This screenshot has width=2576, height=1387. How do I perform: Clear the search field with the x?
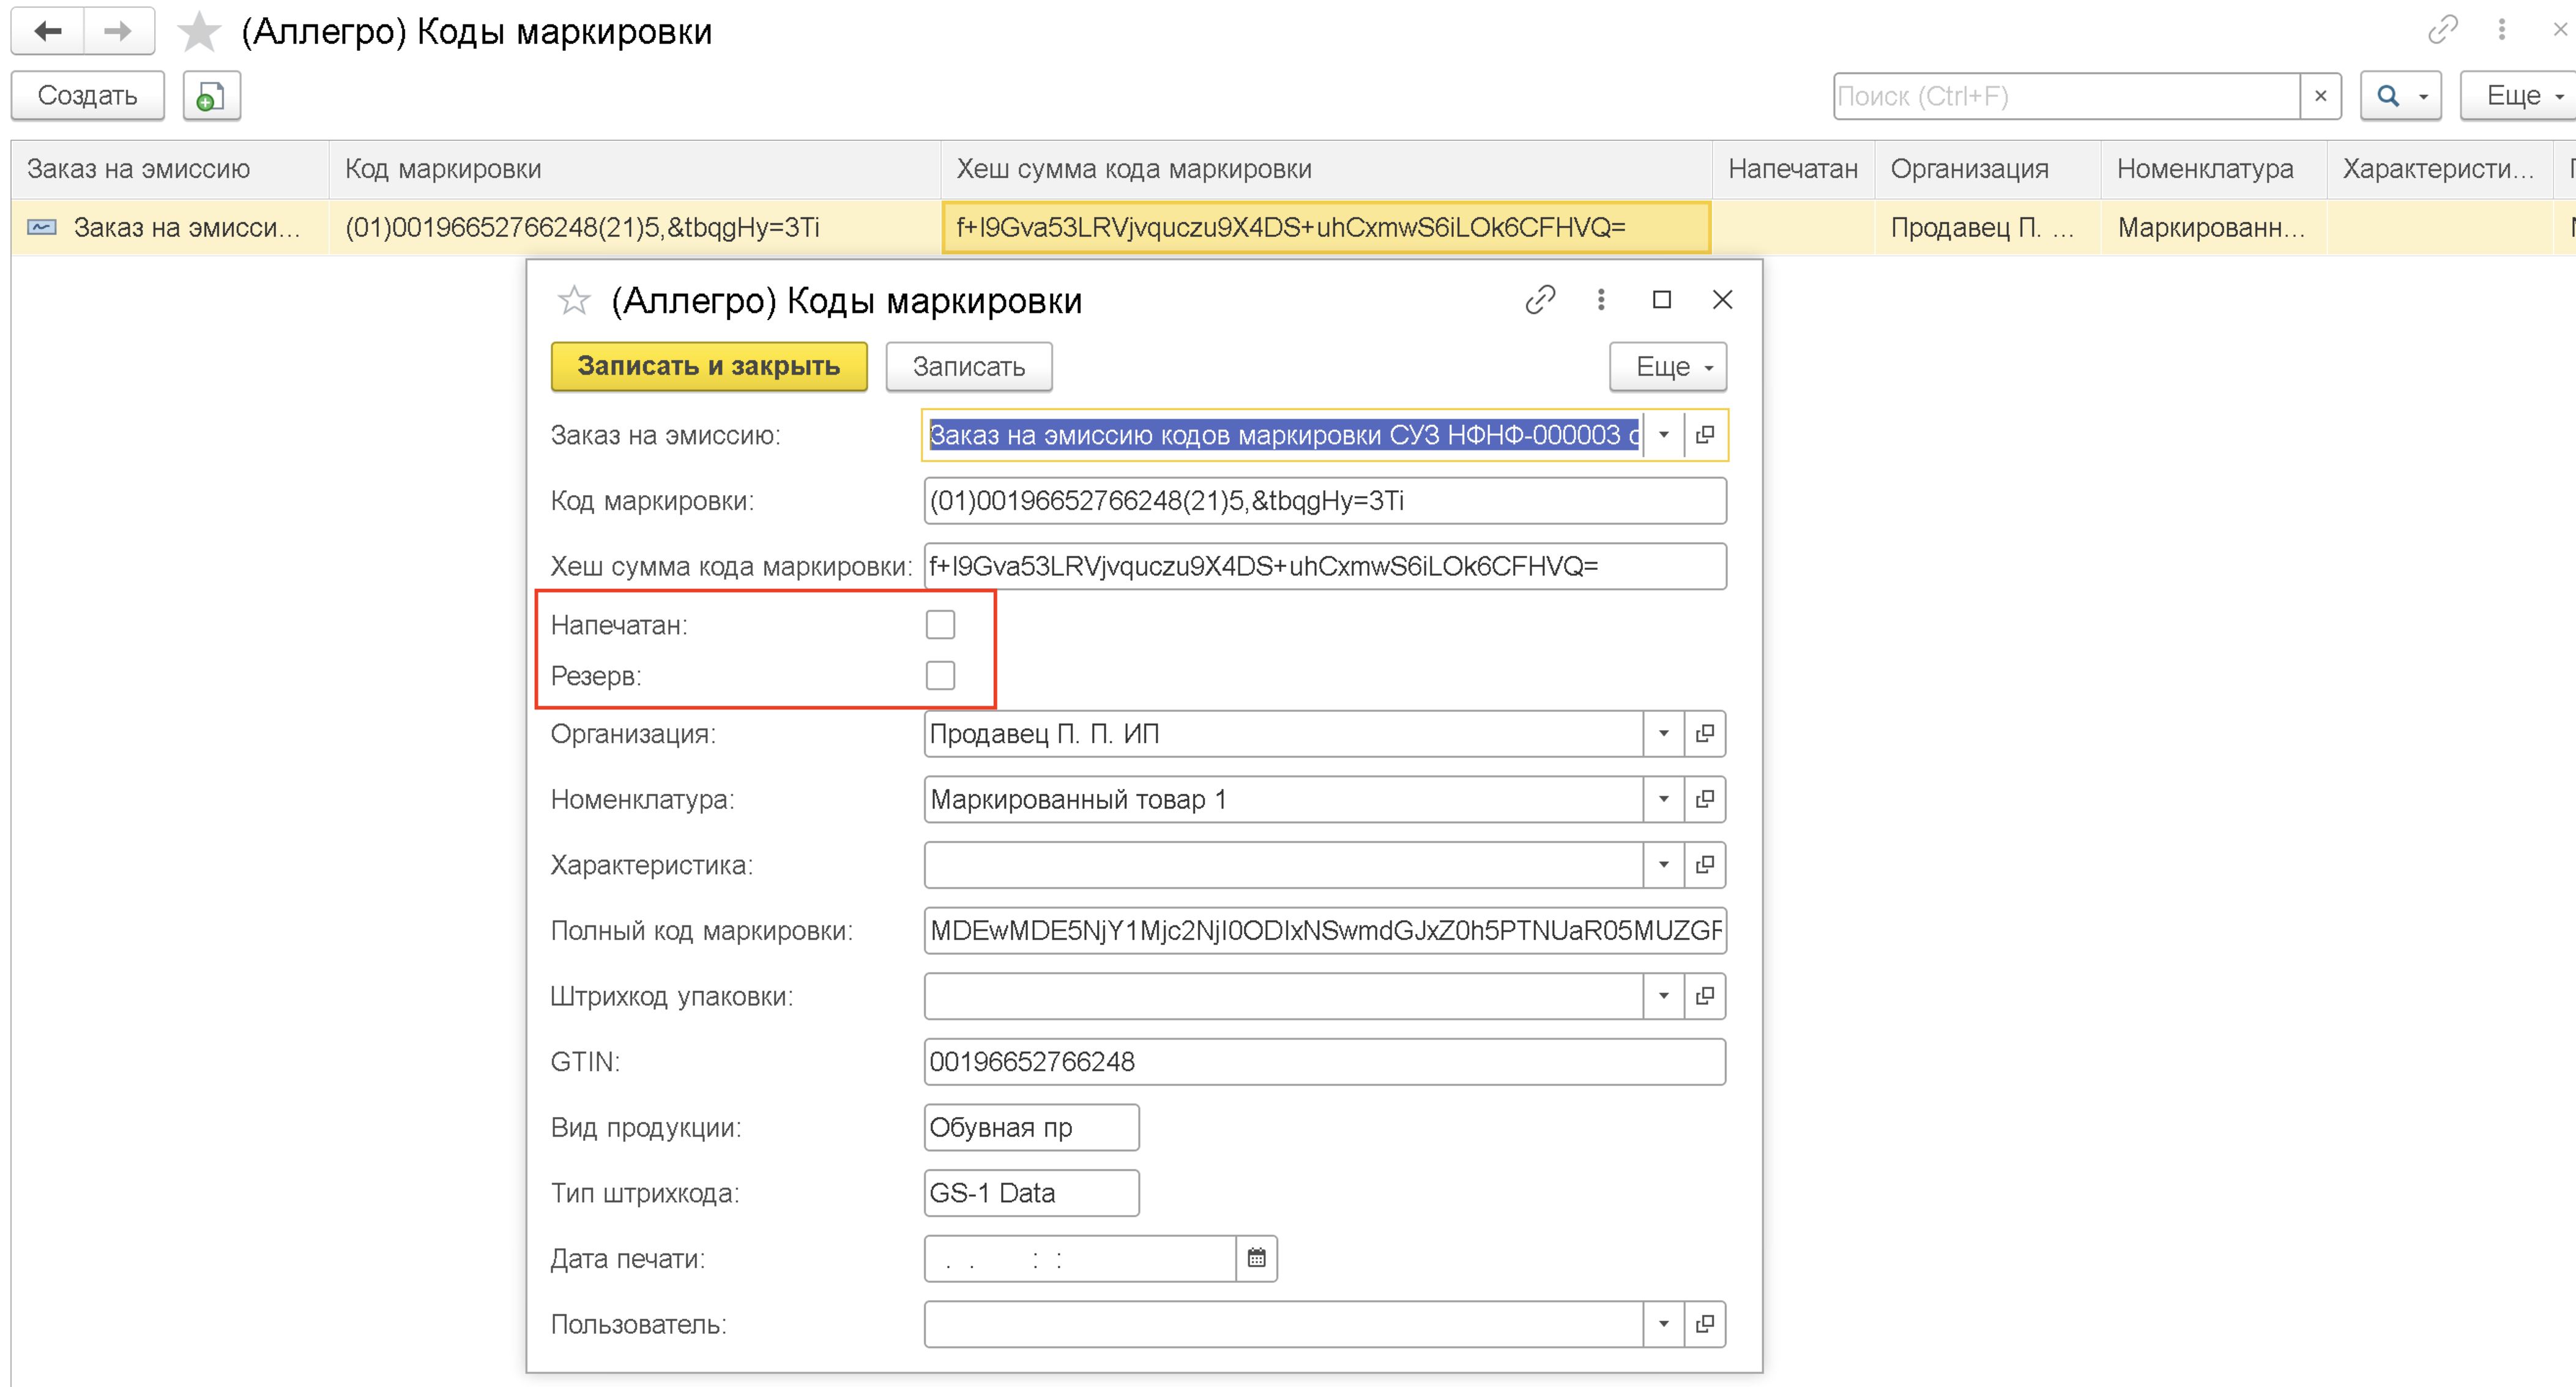pyautogui.click(x=2320, y=96)
